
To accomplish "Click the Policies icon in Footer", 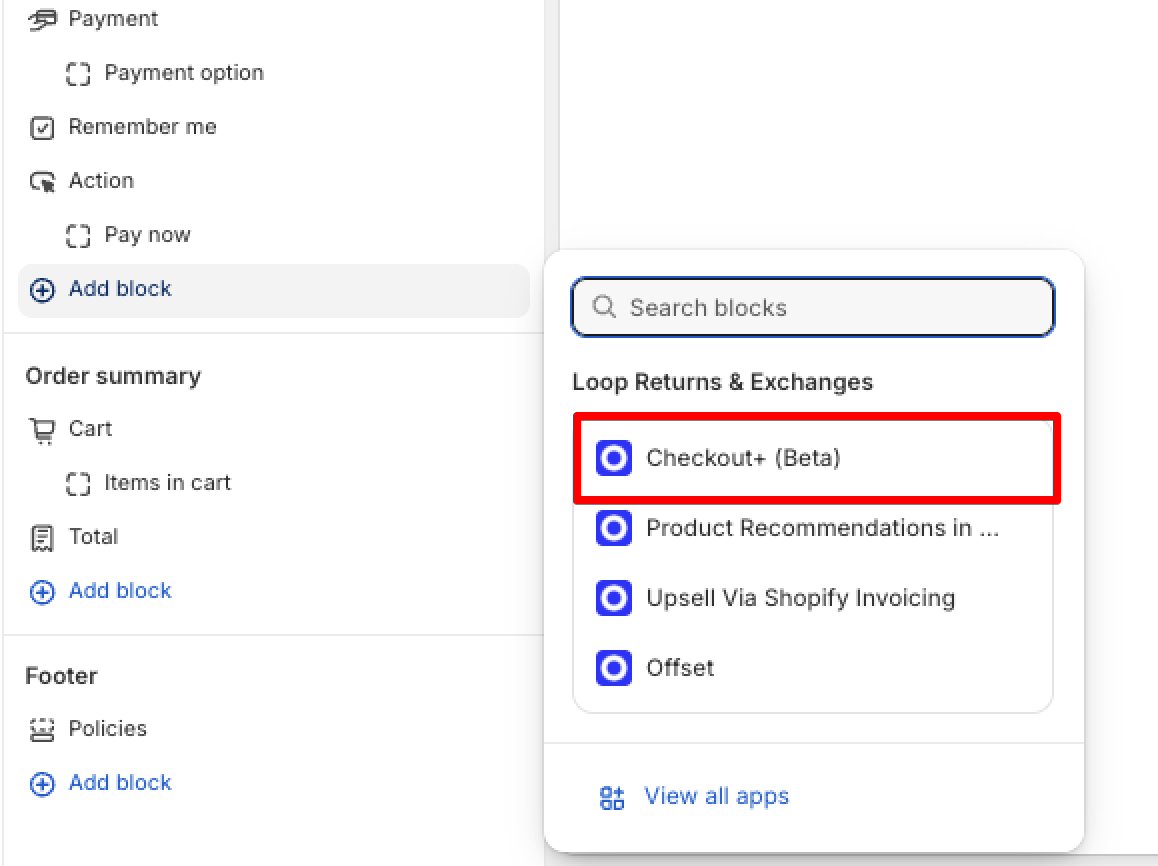I will click(x=42, y=730).
